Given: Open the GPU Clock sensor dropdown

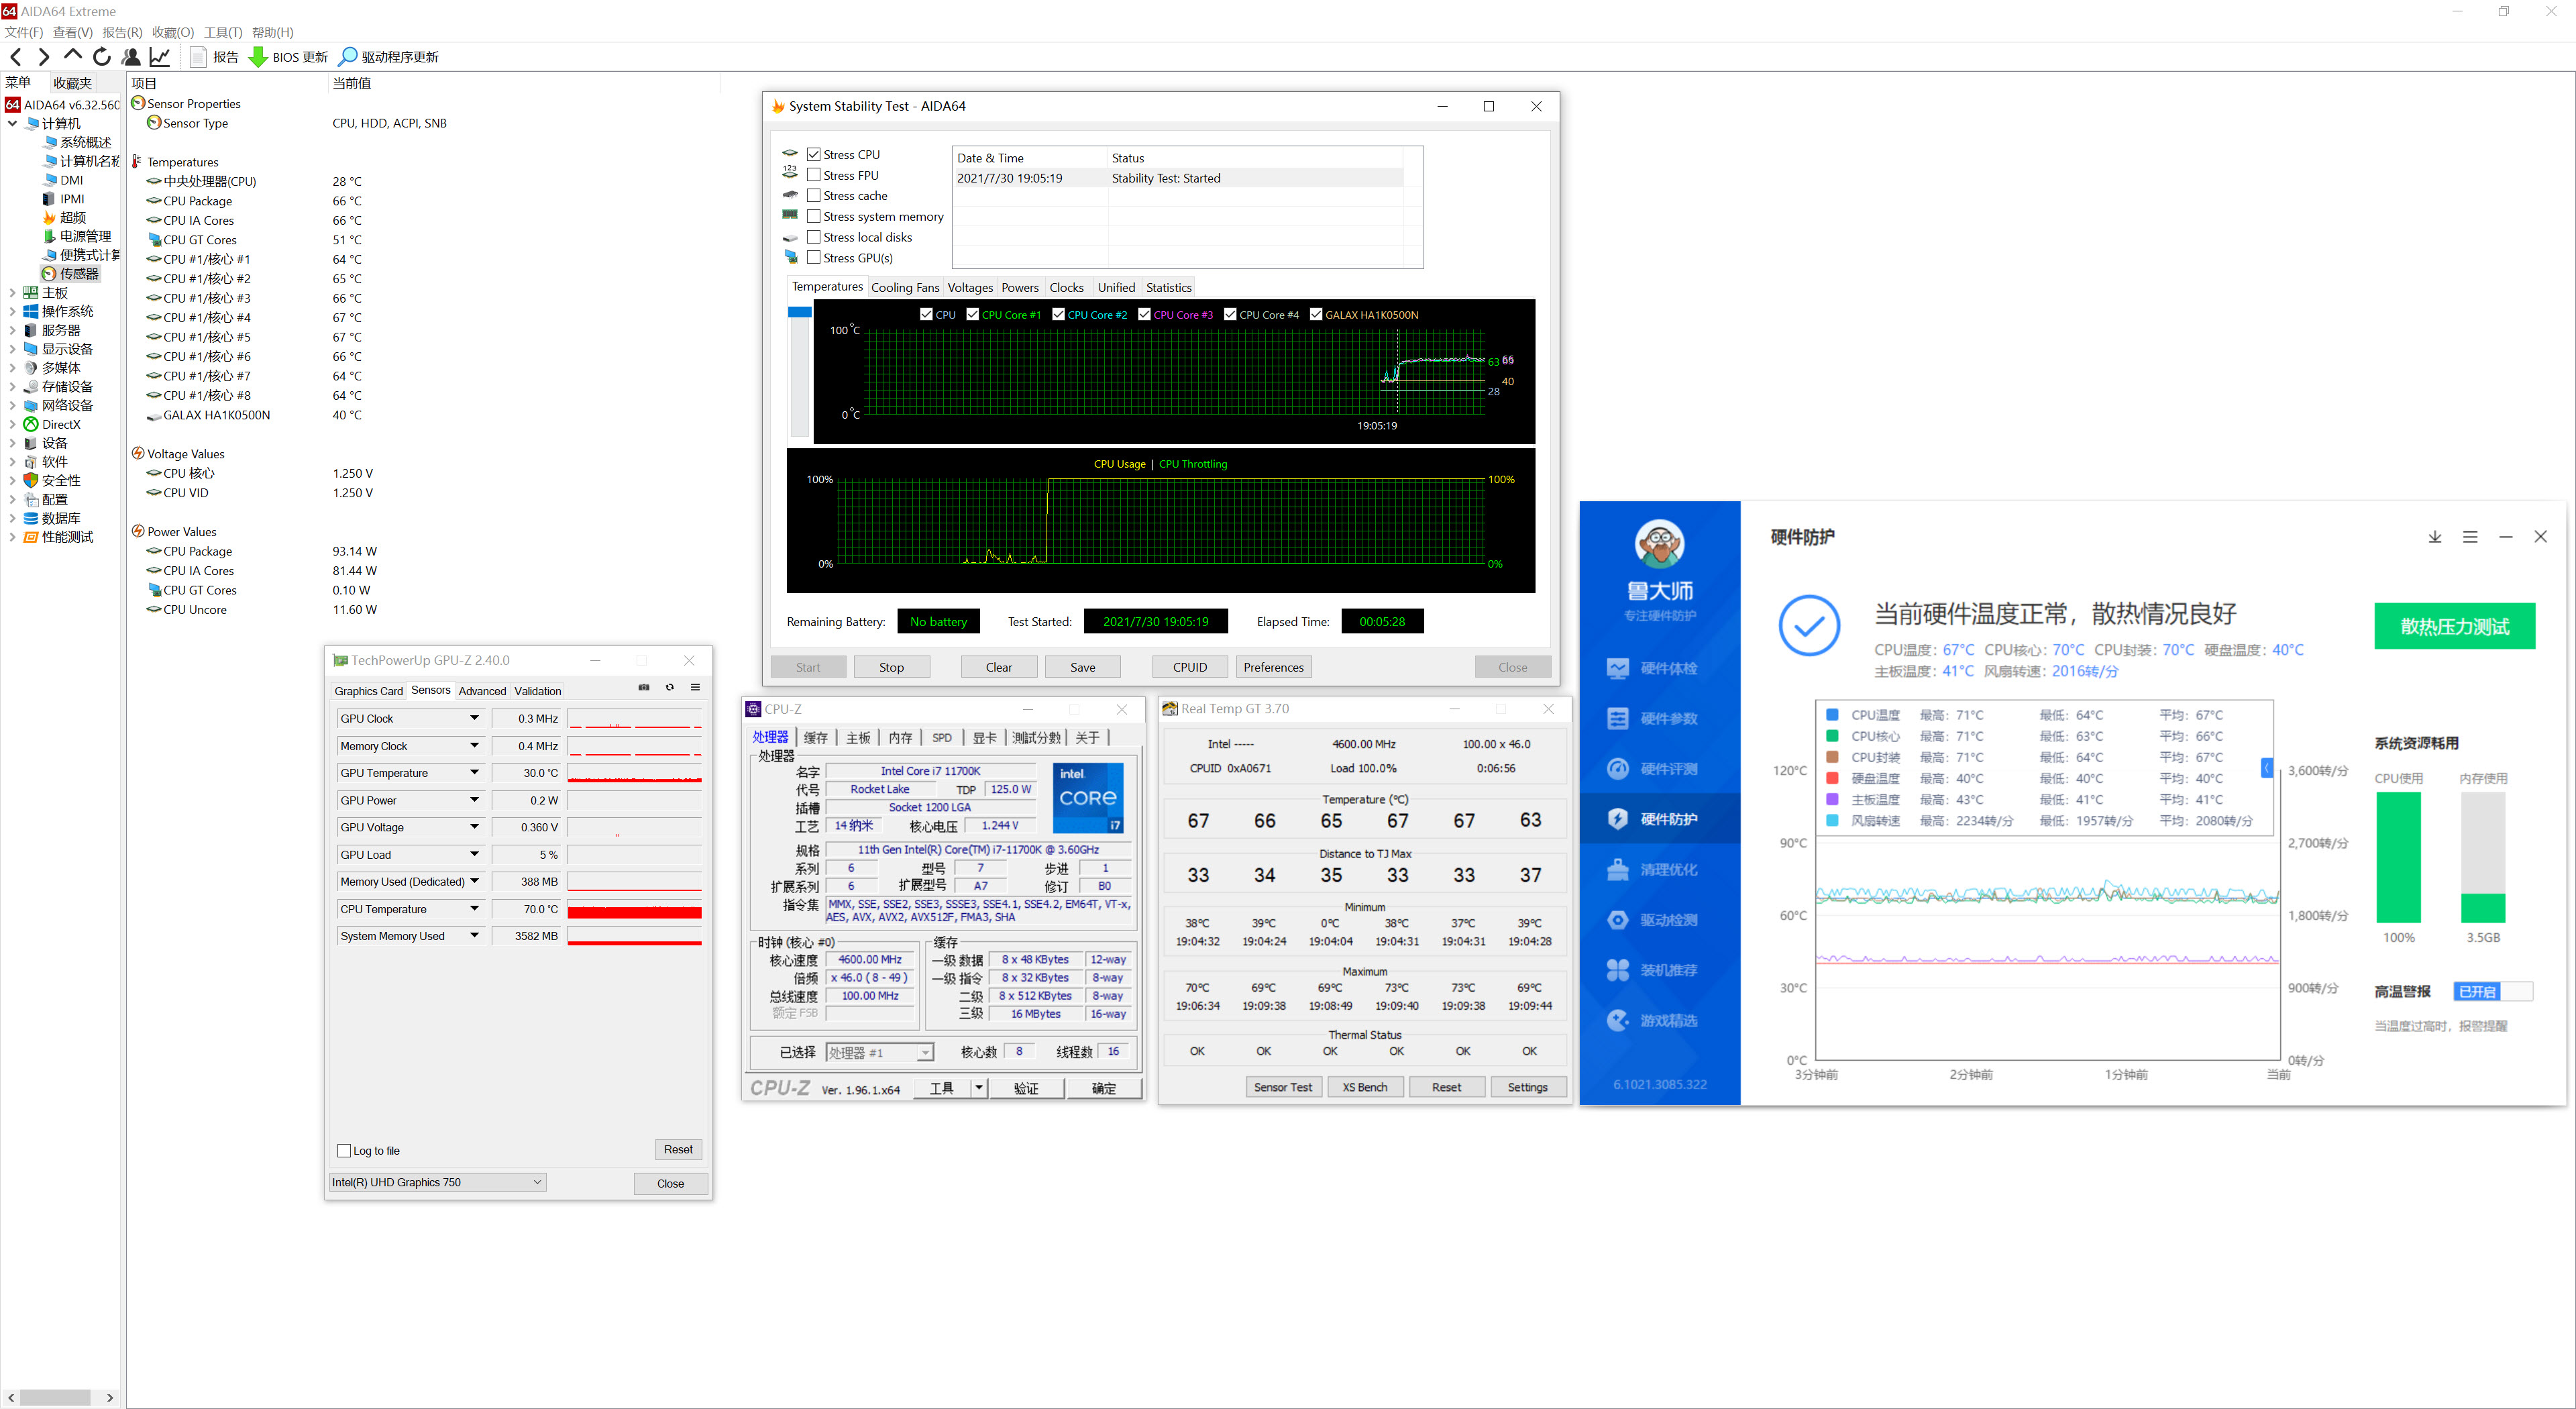Looking at the screenshot, I should coord(474,719).
